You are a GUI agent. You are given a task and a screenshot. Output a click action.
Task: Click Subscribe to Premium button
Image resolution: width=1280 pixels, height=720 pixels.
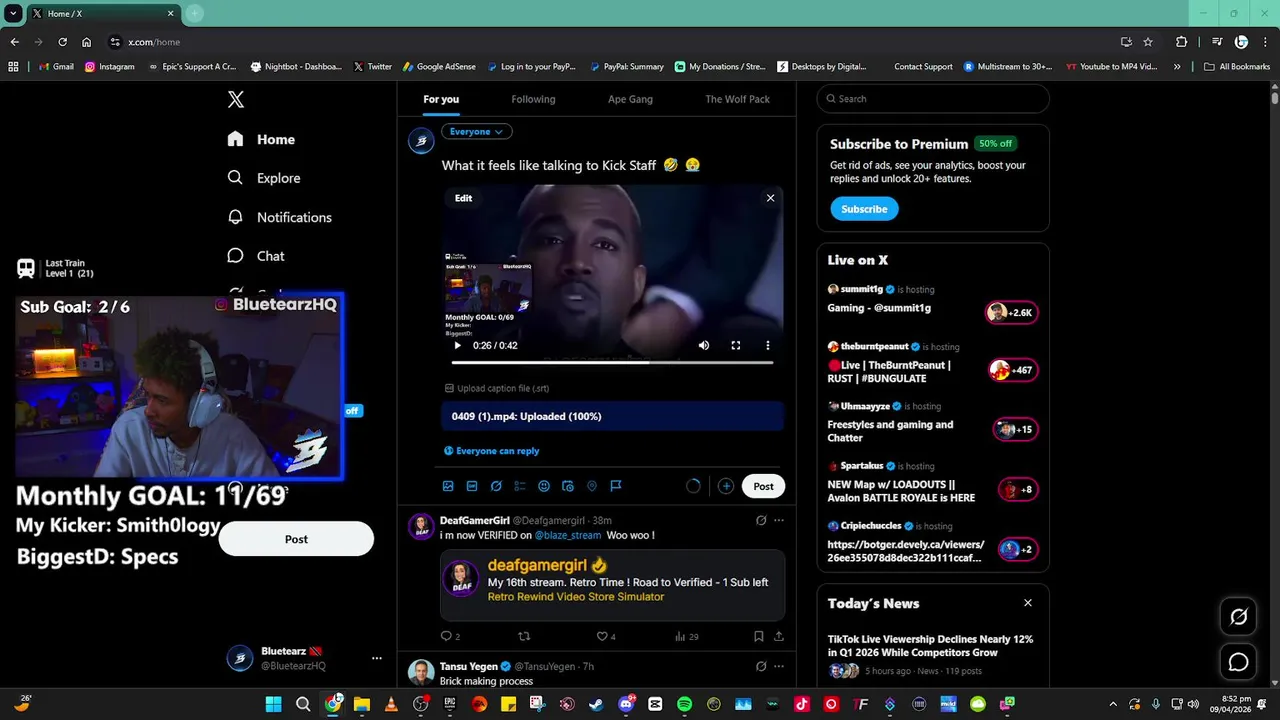coord(864,209)
